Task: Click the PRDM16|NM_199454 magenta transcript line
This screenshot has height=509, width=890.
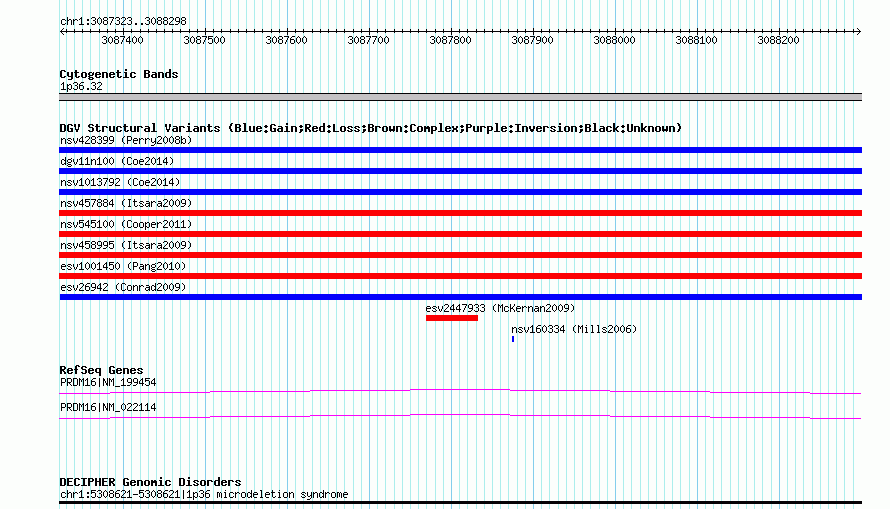Action: (x=460, y=391)
